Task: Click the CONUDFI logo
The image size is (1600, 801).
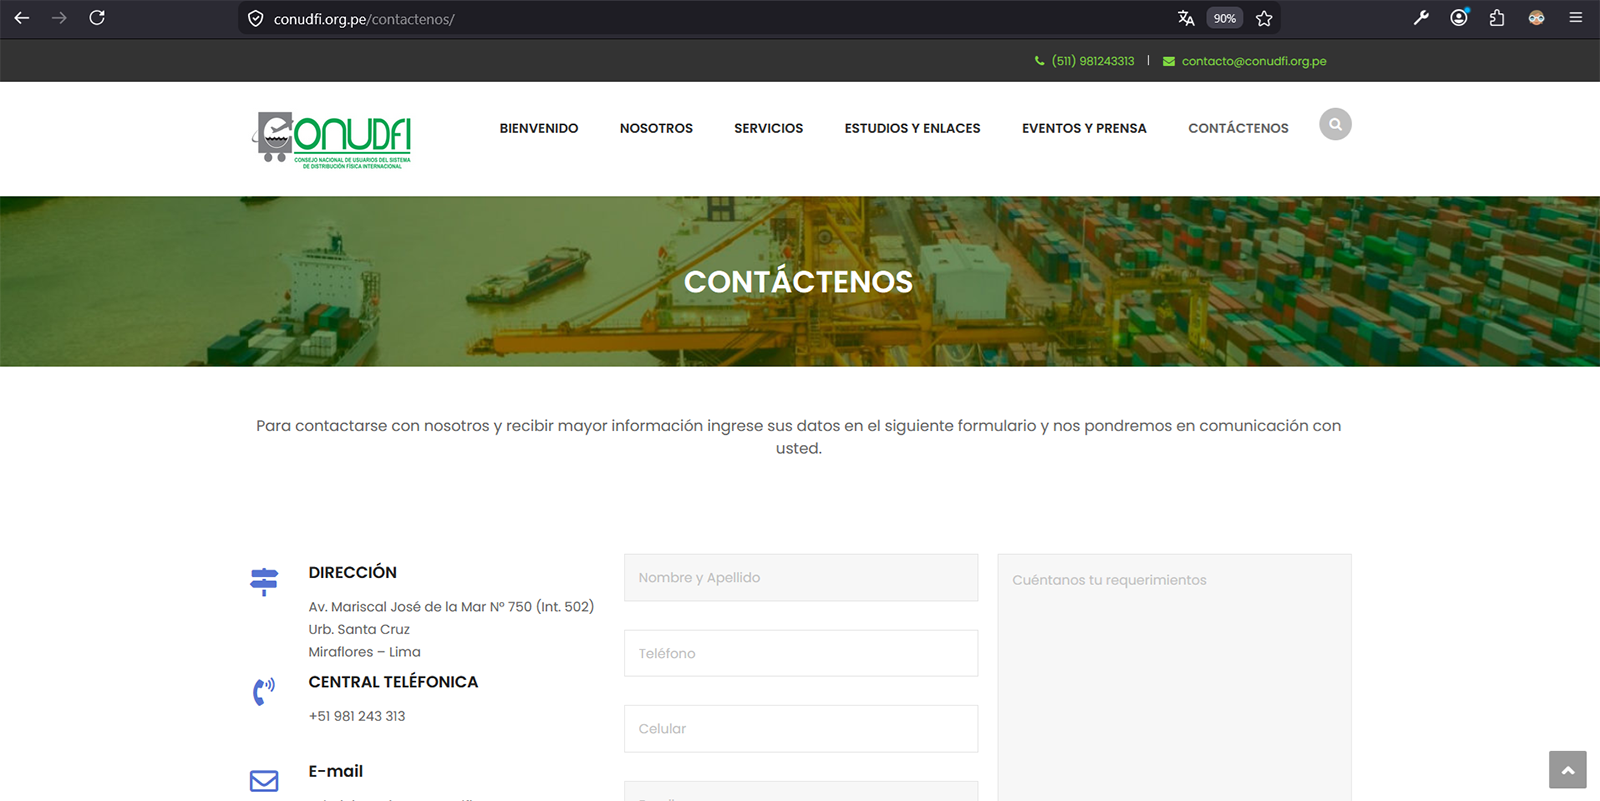Action: (x=332, y=139)
